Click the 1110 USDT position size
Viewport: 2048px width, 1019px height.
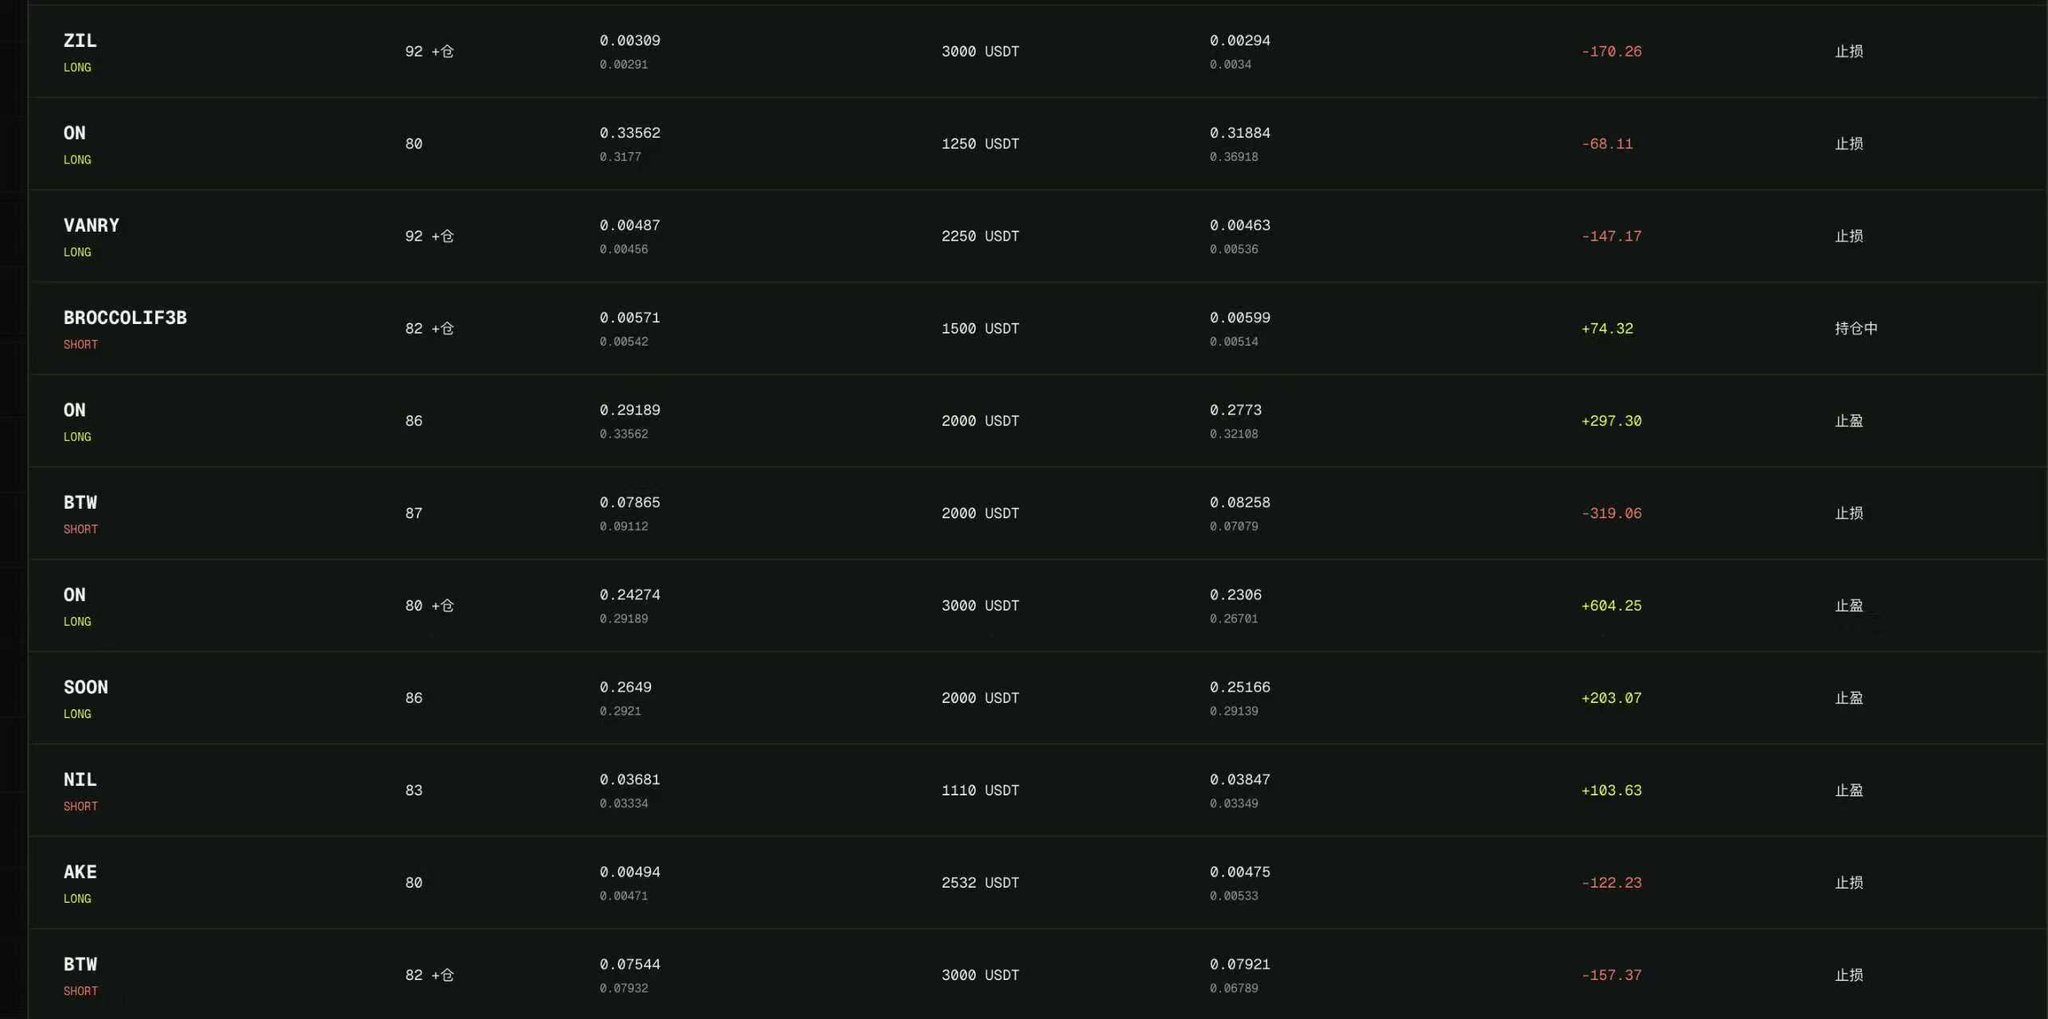pos(980,791)
